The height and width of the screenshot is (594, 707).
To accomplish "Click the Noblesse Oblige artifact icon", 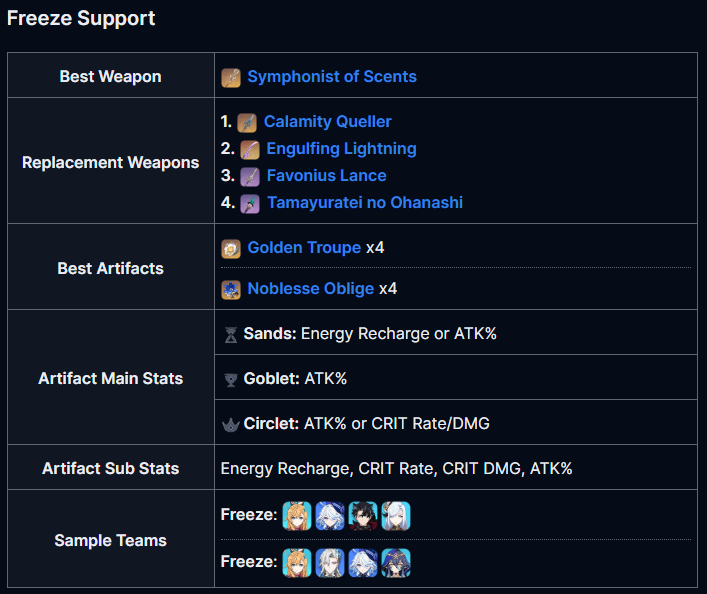I will 231,290.
